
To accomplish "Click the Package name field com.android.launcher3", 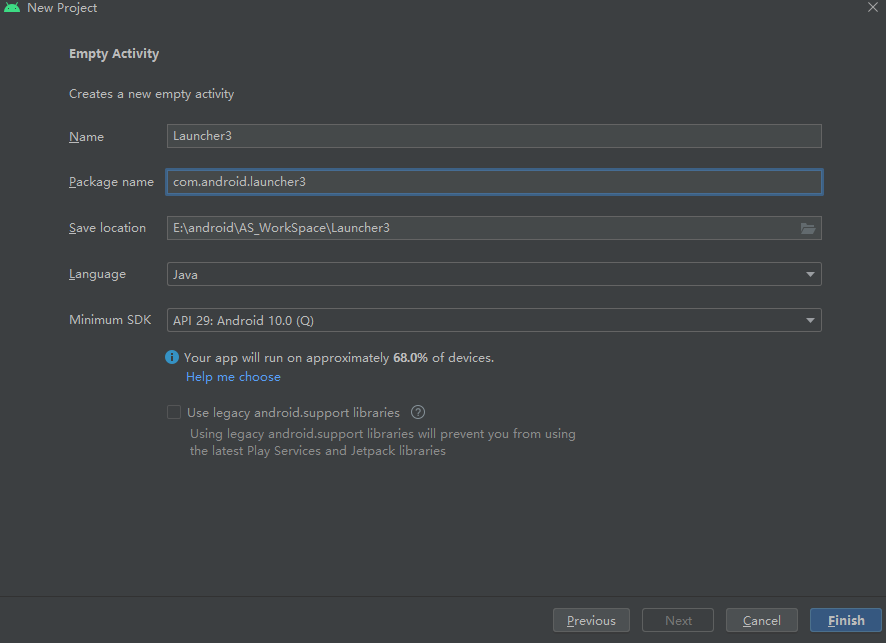I will click(494, 182).
